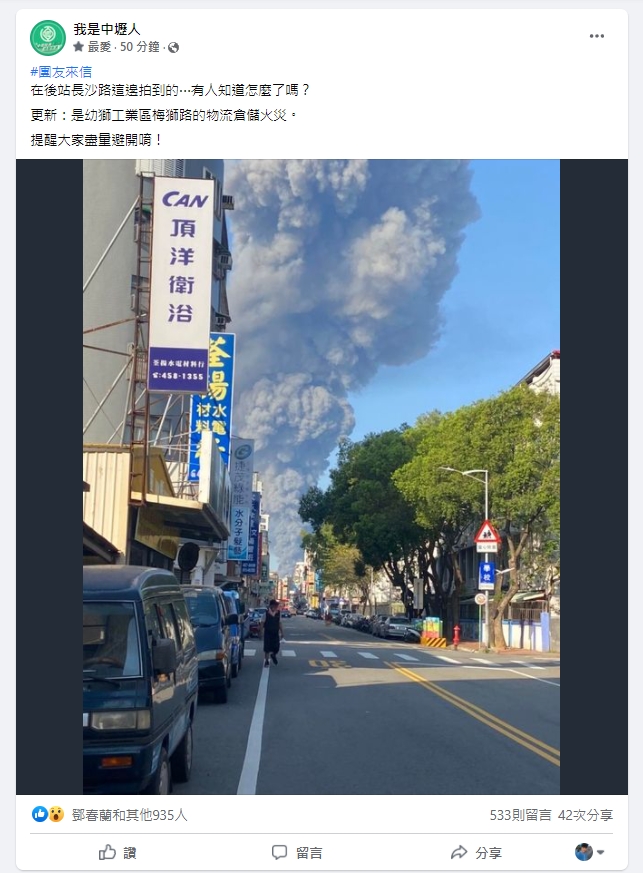Click the blue thumbs-up reaction icon

pyautogui.click(x=40, y=814)
